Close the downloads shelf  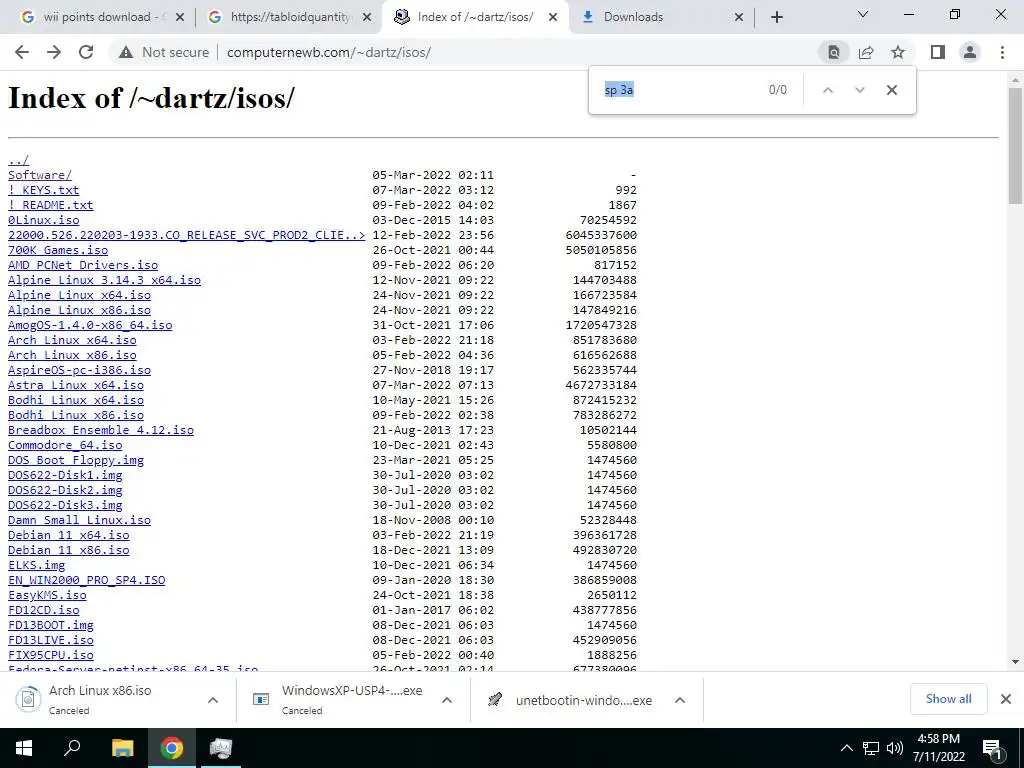click(1006, 699)
